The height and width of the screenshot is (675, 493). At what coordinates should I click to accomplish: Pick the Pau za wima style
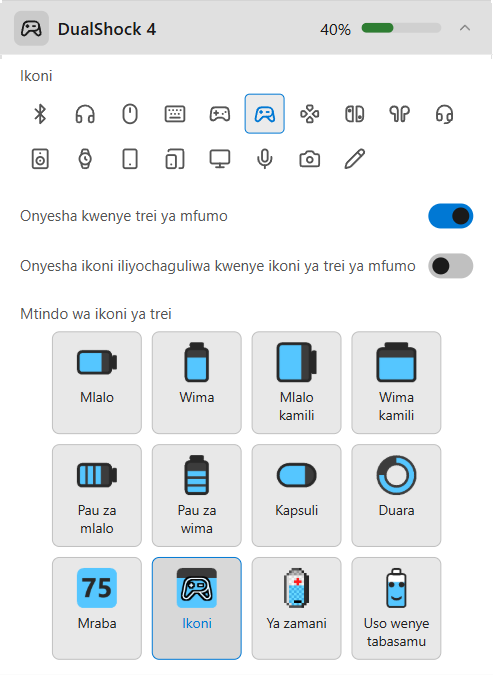pos(197,495)
